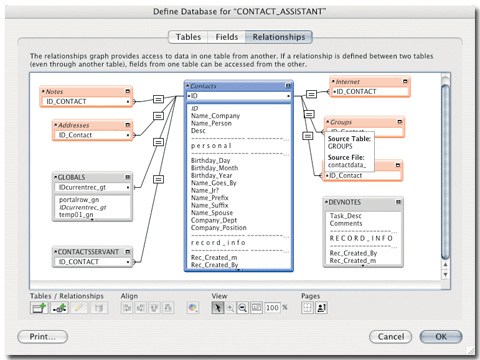
Task: Click the Rec_Created_By field in DEVNOTES
Action: [x=353, y=253]
